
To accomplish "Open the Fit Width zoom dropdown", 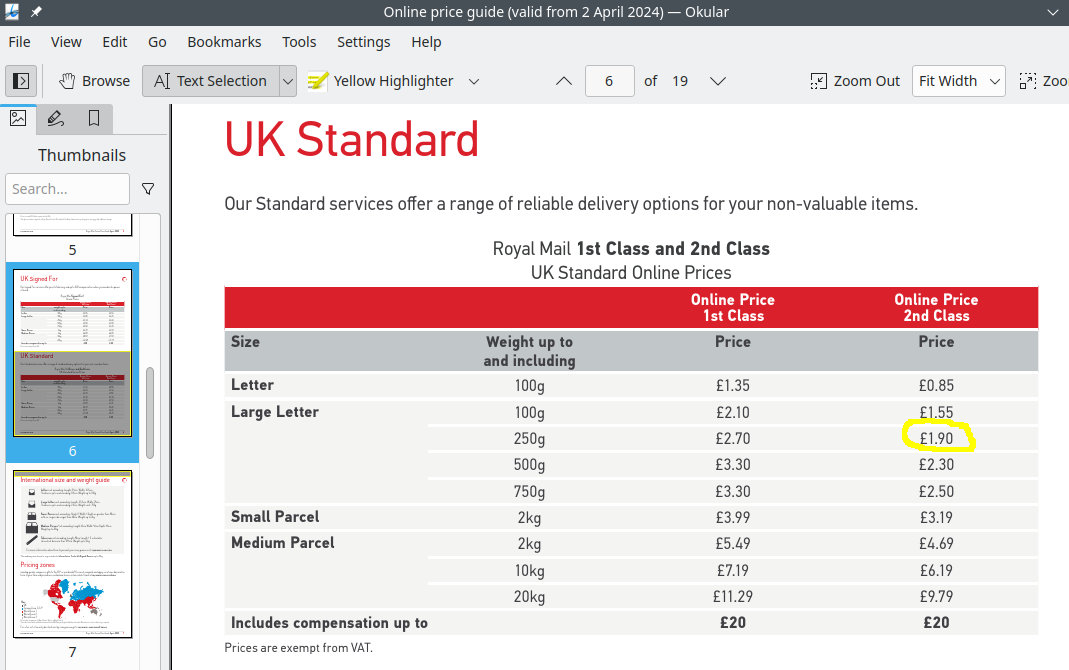I will coord(959,81).
